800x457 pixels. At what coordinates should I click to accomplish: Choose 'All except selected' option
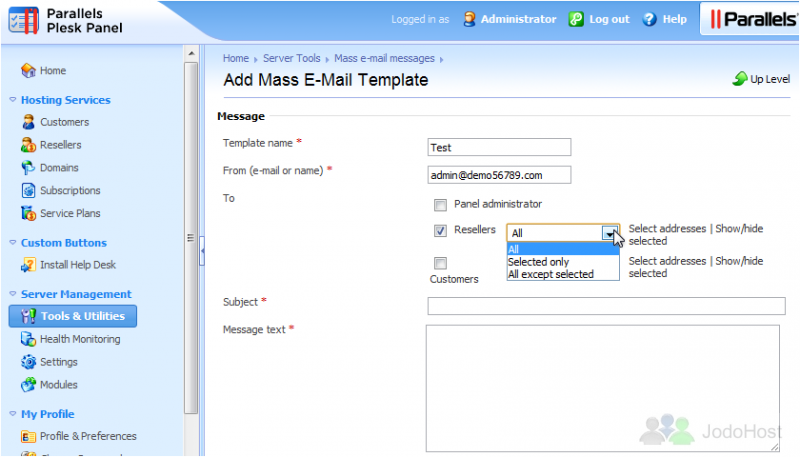pos(563,274)
